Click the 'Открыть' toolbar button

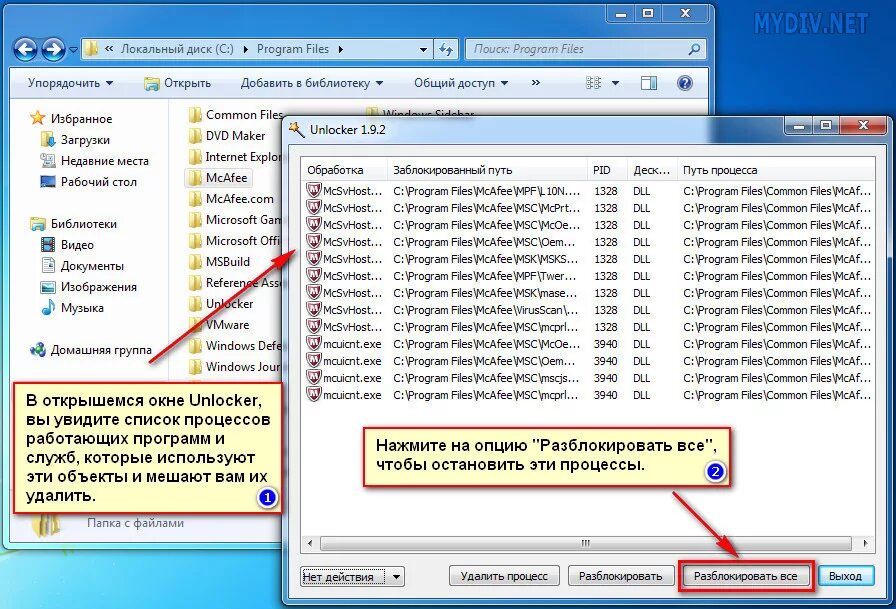point(177,83)
